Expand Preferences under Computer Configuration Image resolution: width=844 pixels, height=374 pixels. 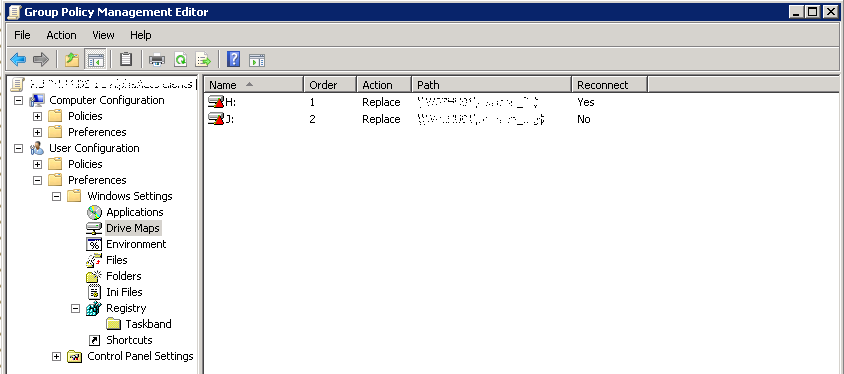tap(37, 132)
